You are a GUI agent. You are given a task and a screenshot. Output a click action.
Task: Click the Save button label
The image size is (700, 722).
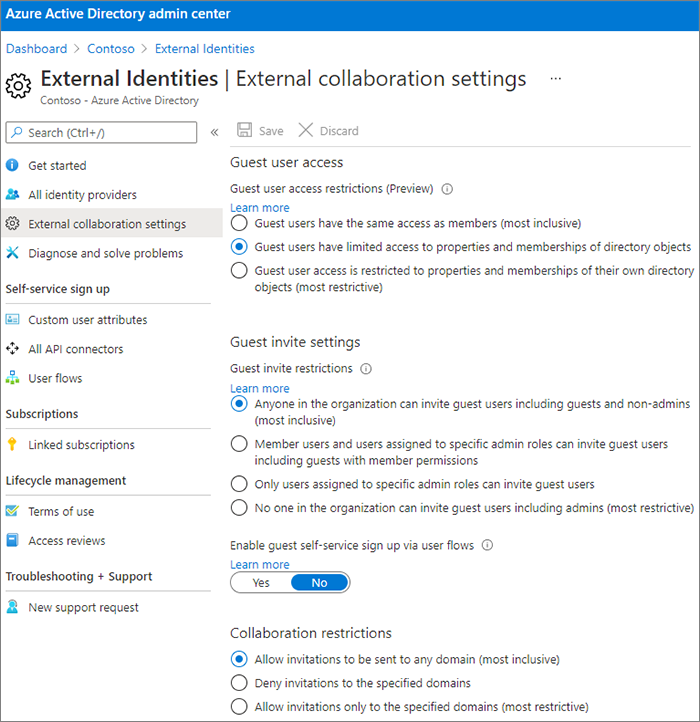coord(271,131)
